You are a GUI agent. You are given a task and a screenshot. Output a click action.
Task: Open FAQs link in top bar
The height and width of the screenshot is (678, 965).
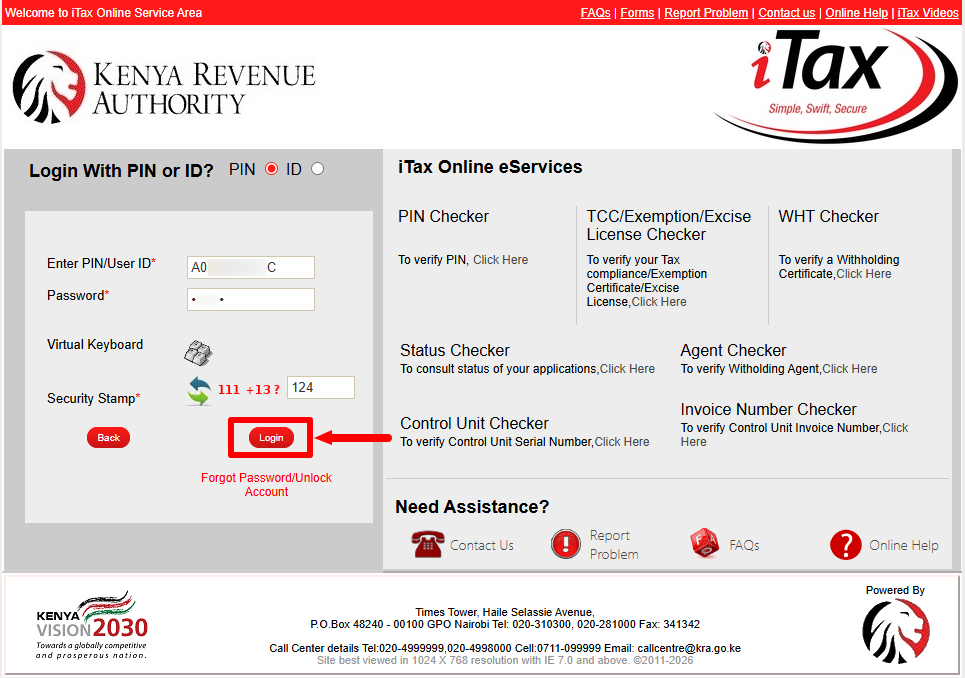point(595,13)
